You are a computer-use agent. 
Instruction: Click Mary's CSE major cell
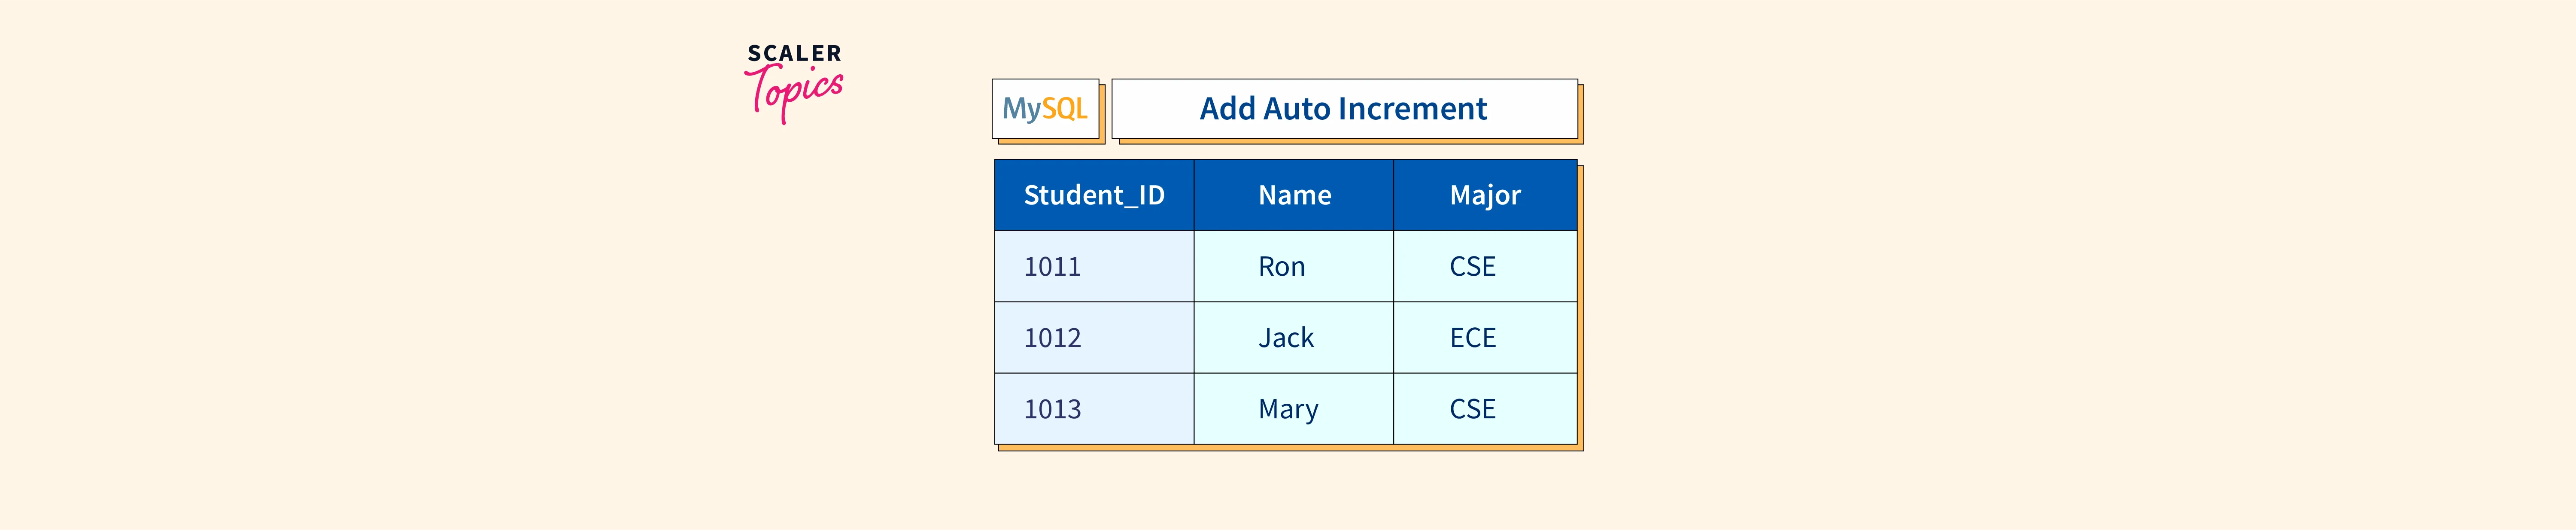point(1484,409)
